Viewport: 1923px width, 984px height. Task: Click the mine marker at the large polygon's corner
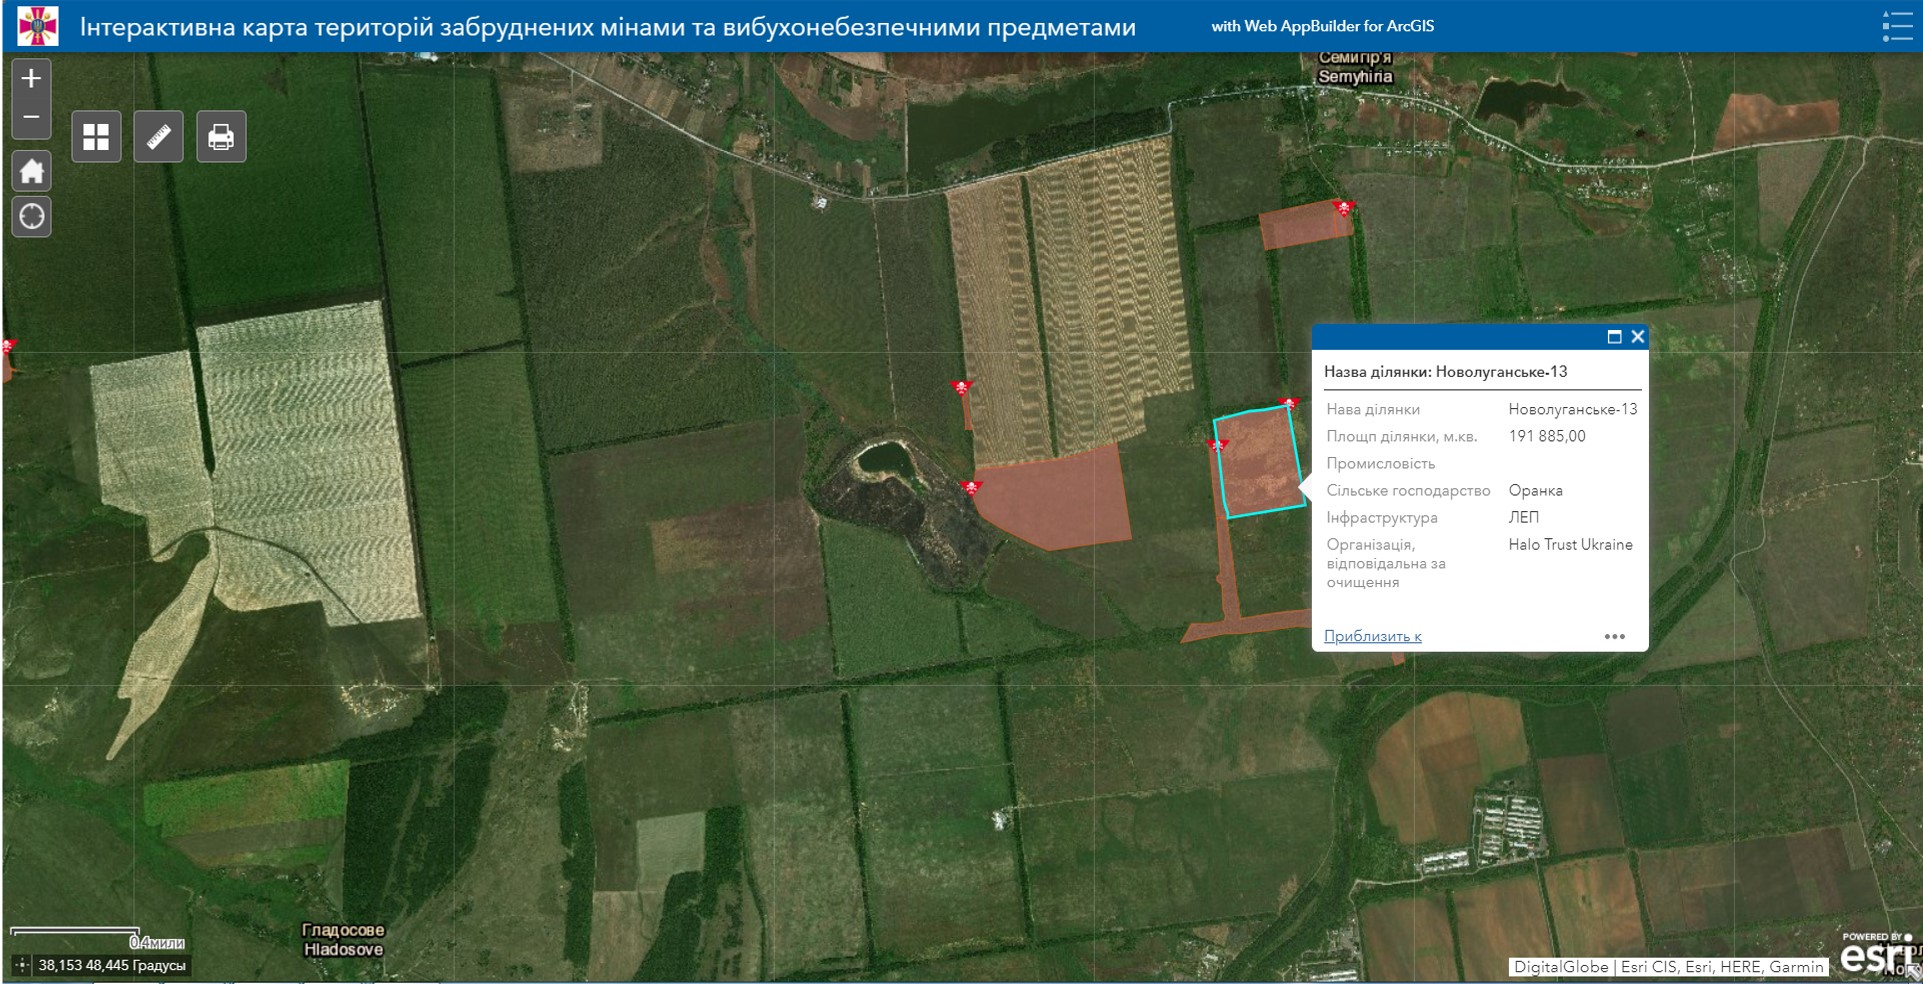point(970,488)
